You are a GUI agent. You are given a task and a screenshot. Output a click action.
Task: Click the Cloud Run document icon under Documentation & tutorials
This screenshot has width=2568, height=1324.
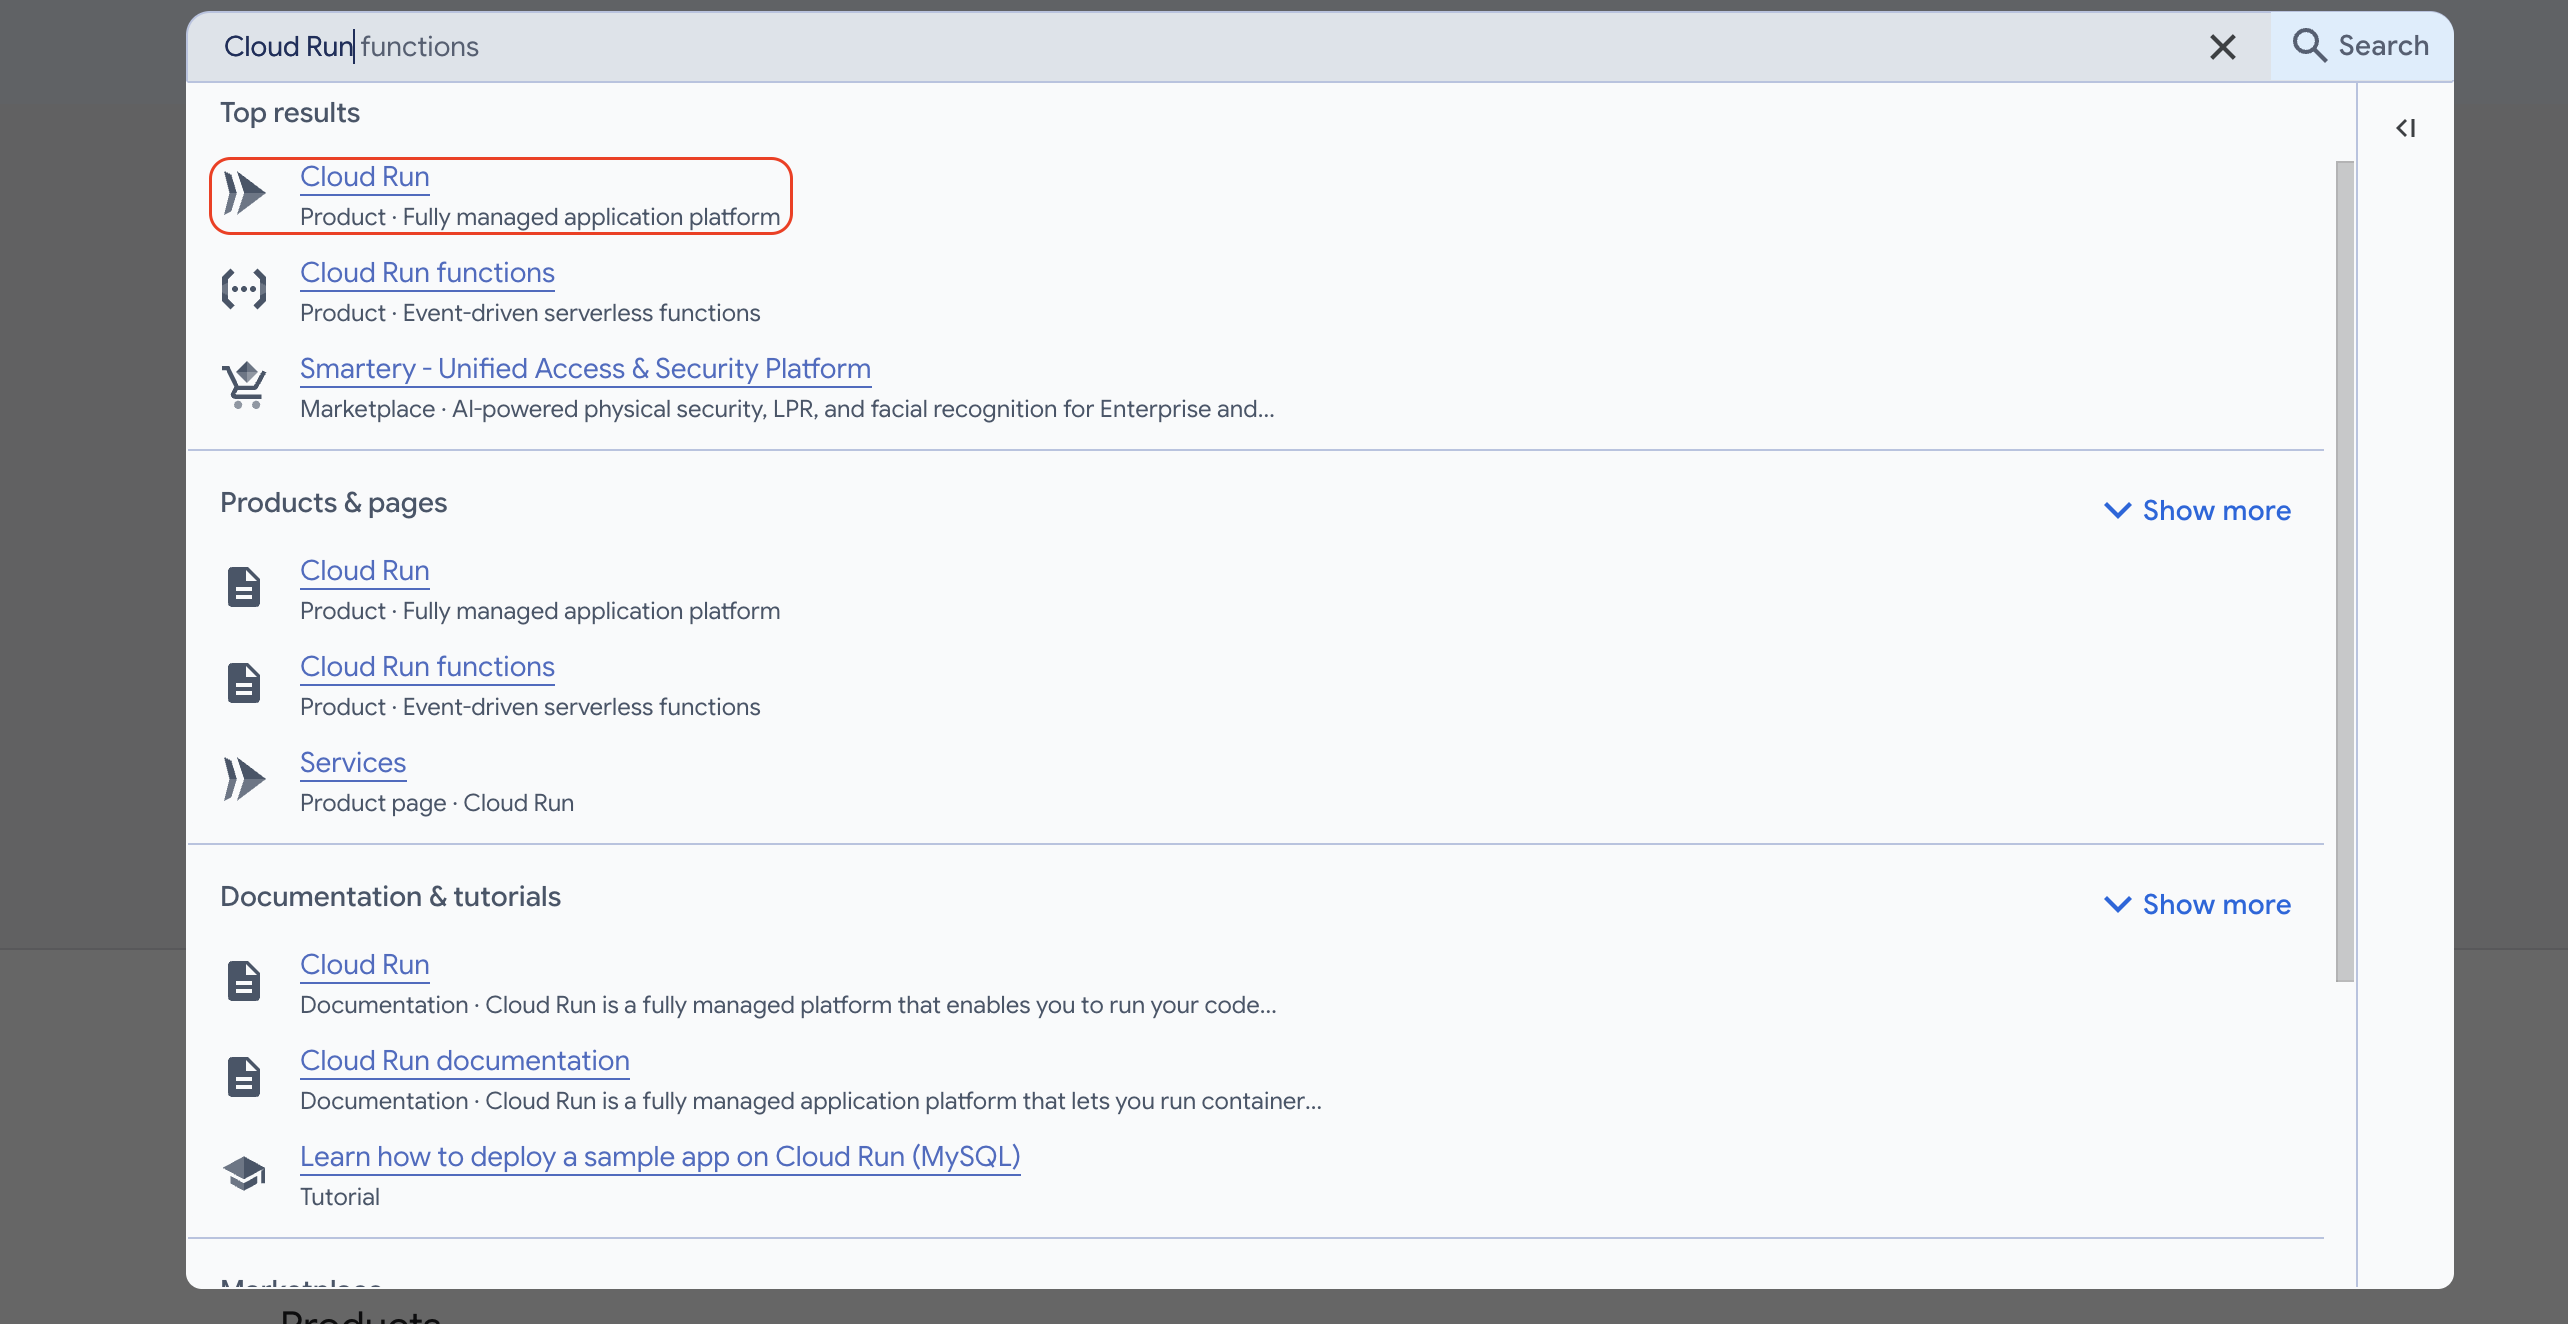click(244, 981)
